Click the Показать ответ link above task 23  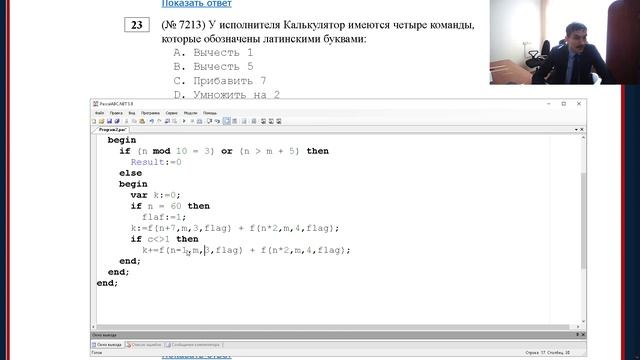(x=196, y=4)
